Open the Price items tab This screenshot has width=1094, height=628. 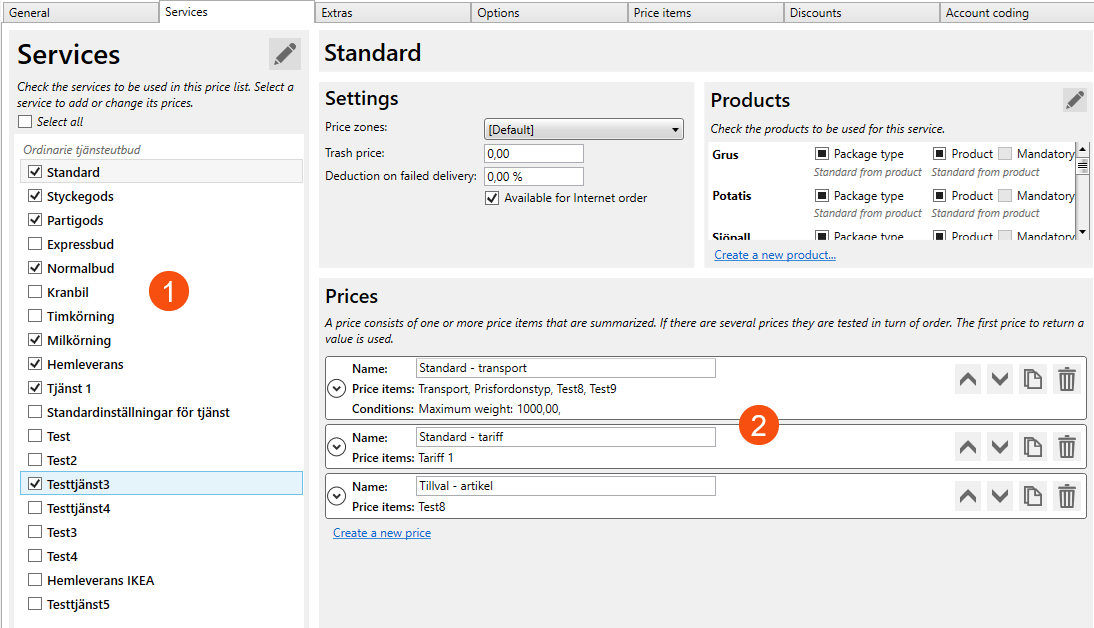pos(705,13)
